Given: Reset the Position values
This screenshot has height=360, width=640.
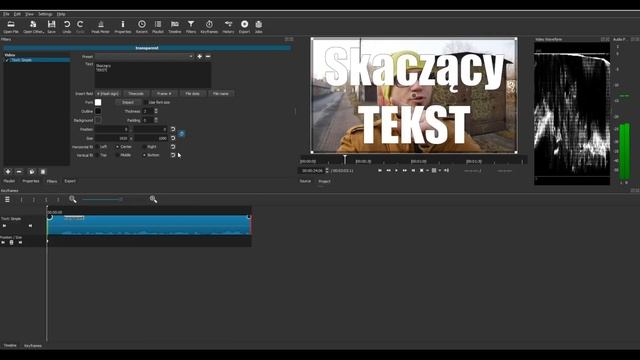Looking at the screenshot, I should pos(173,129).
